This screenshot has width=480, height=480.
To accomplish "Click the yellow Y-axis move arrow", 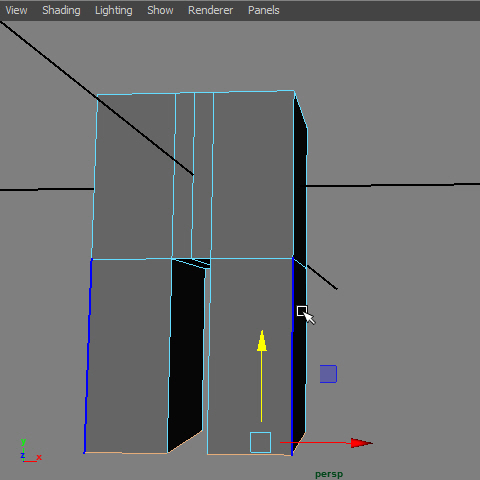I will click(262, 341).
